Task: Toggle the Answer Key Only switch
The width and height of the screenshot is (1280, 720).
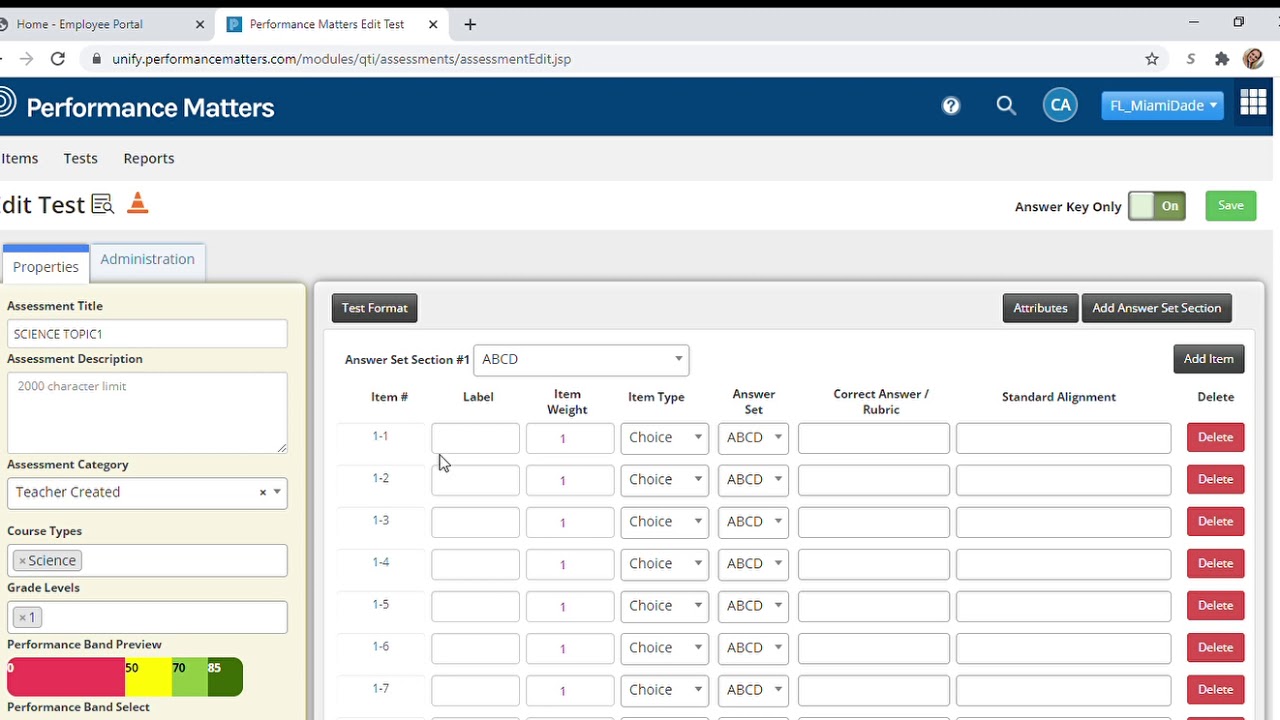Action: click(1156, 206)
